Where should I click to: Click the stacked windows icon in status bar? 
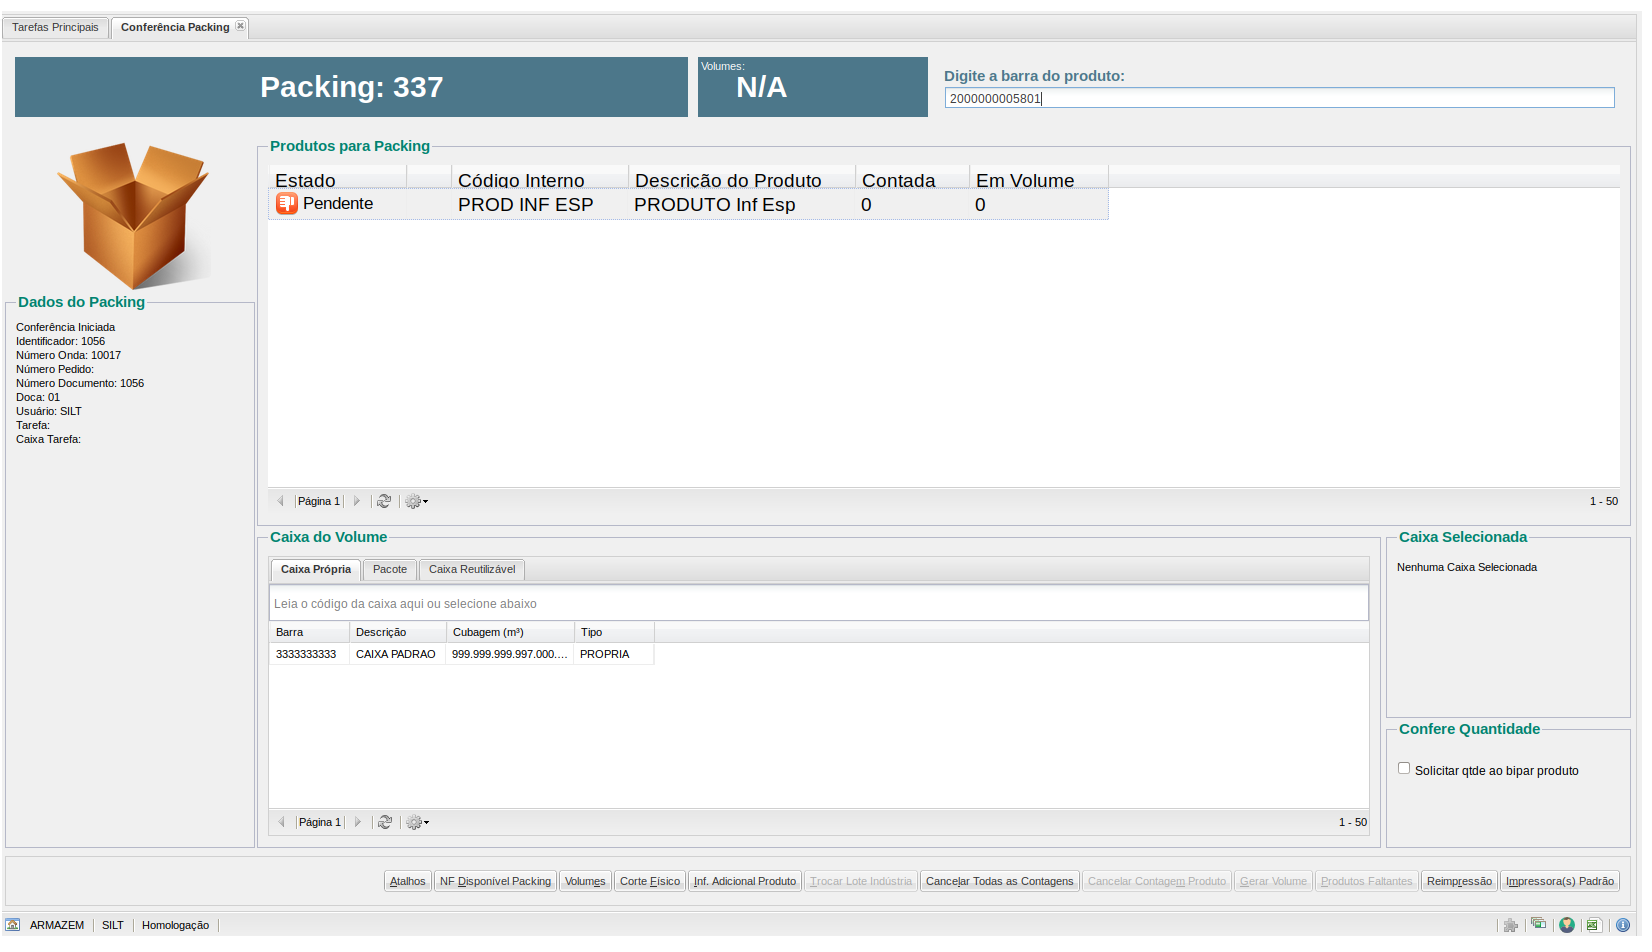pyautogui.click(x=1538, y=924)
